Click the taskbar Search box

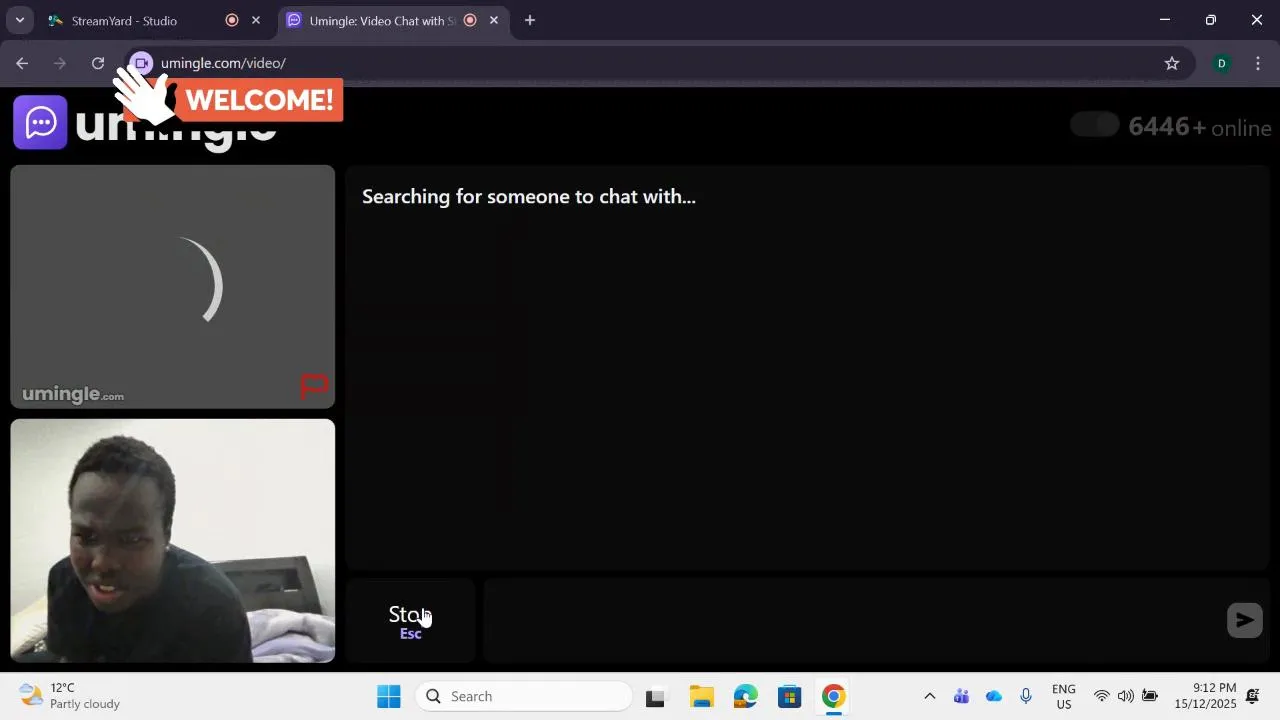click(524, 696)
